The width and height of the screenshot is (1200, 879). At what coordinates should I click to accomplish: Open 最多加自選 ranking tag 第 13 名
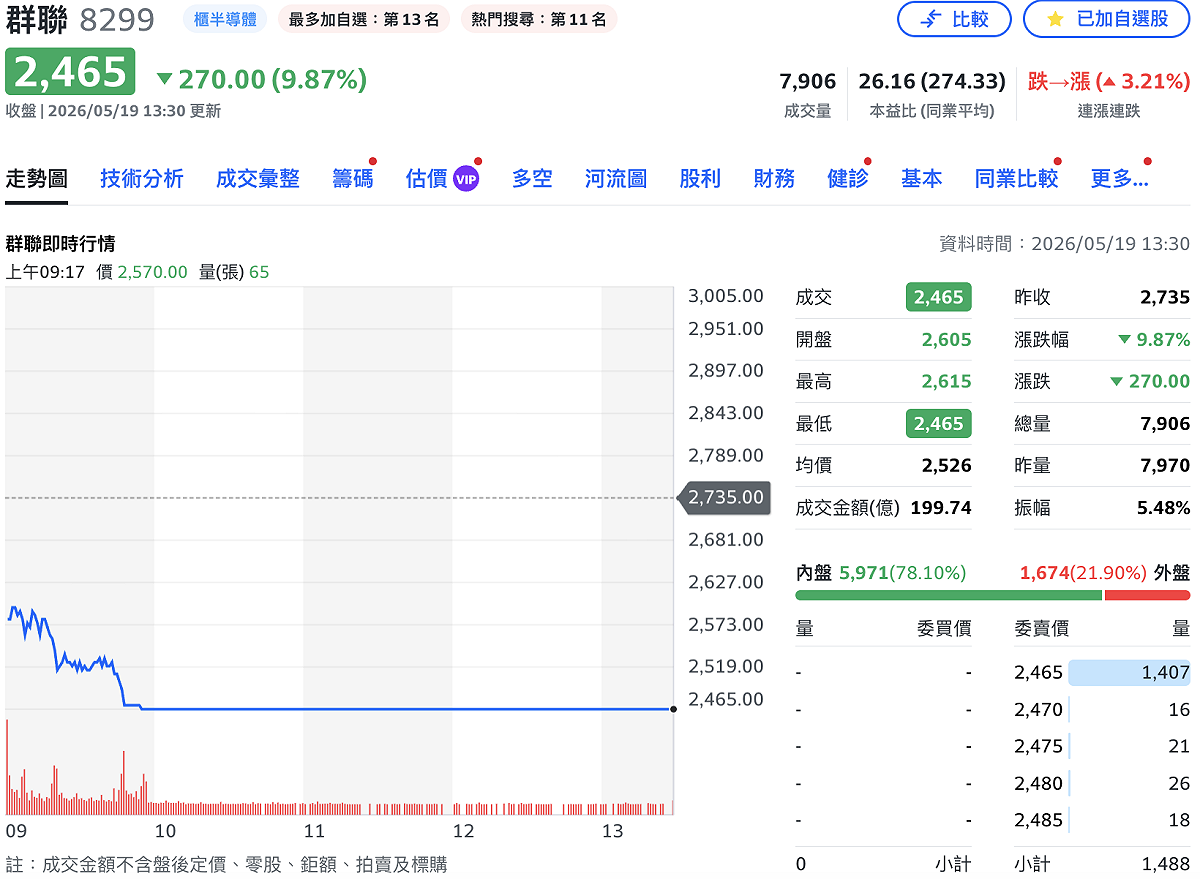click(x=364, y=19)
